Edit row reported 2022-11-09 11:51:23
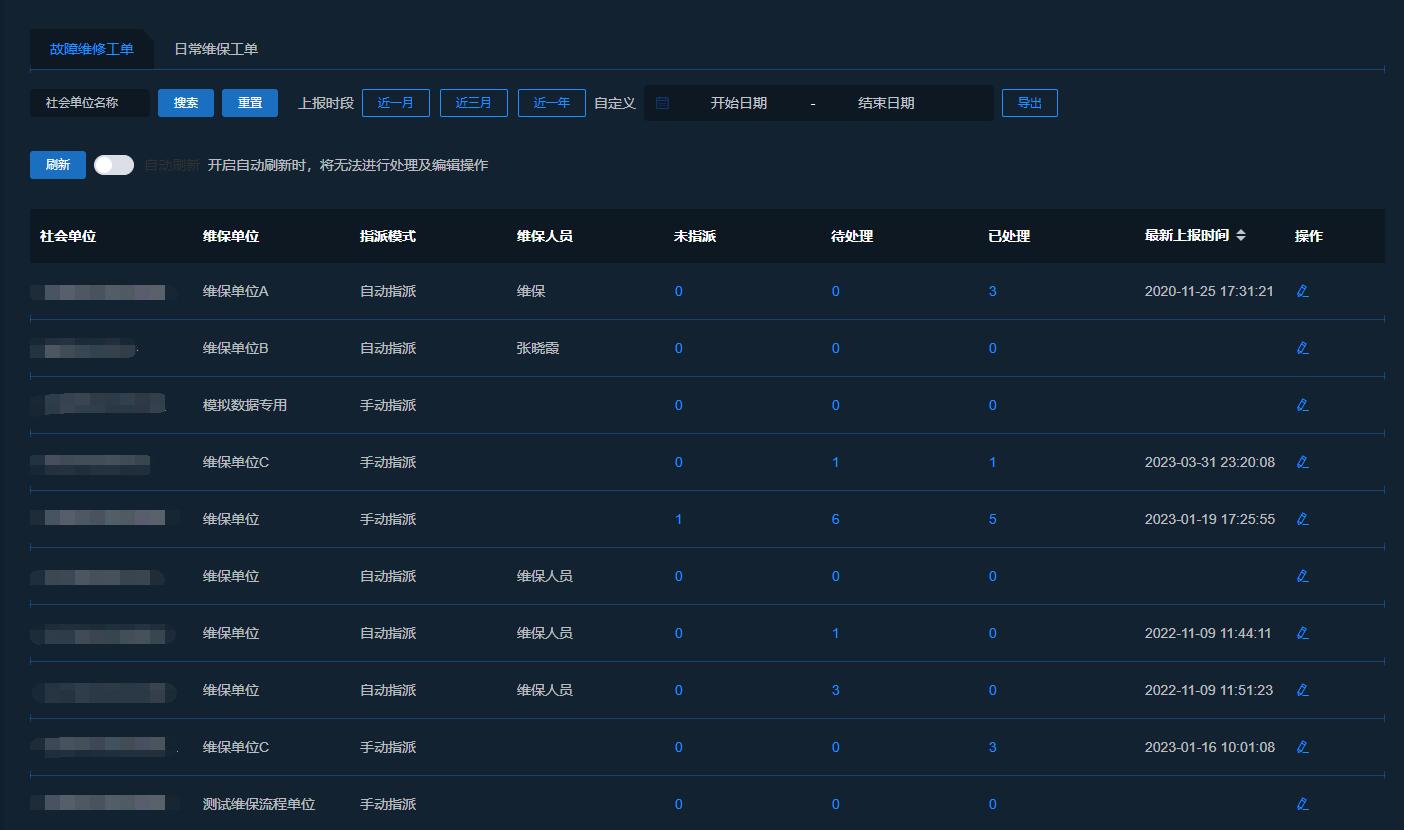This screenshot has width=1404, height=830. (x=1302, y=690)
